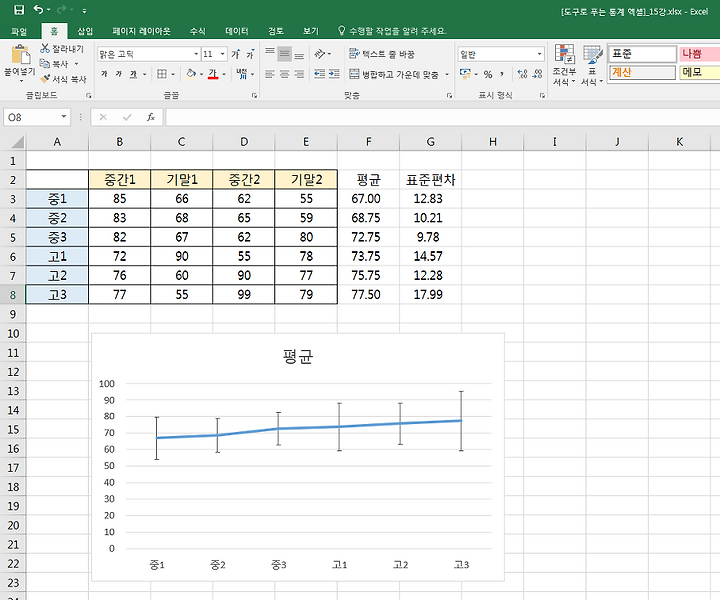Select the 메모 cell style
The image size is (720, 600).
coord(699,73)
